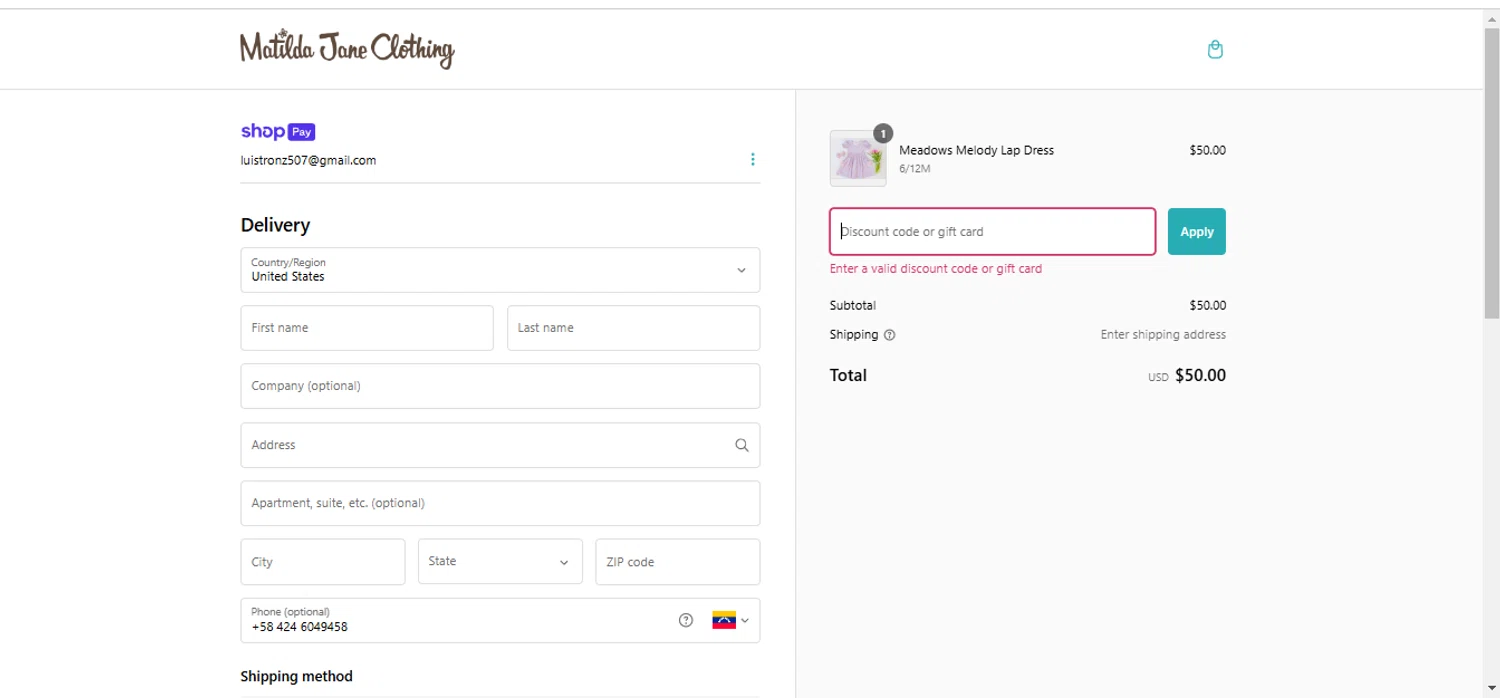This screenshot has width=1500, height=698.
Task: Focus the Last name field
Action: [633, 328]
